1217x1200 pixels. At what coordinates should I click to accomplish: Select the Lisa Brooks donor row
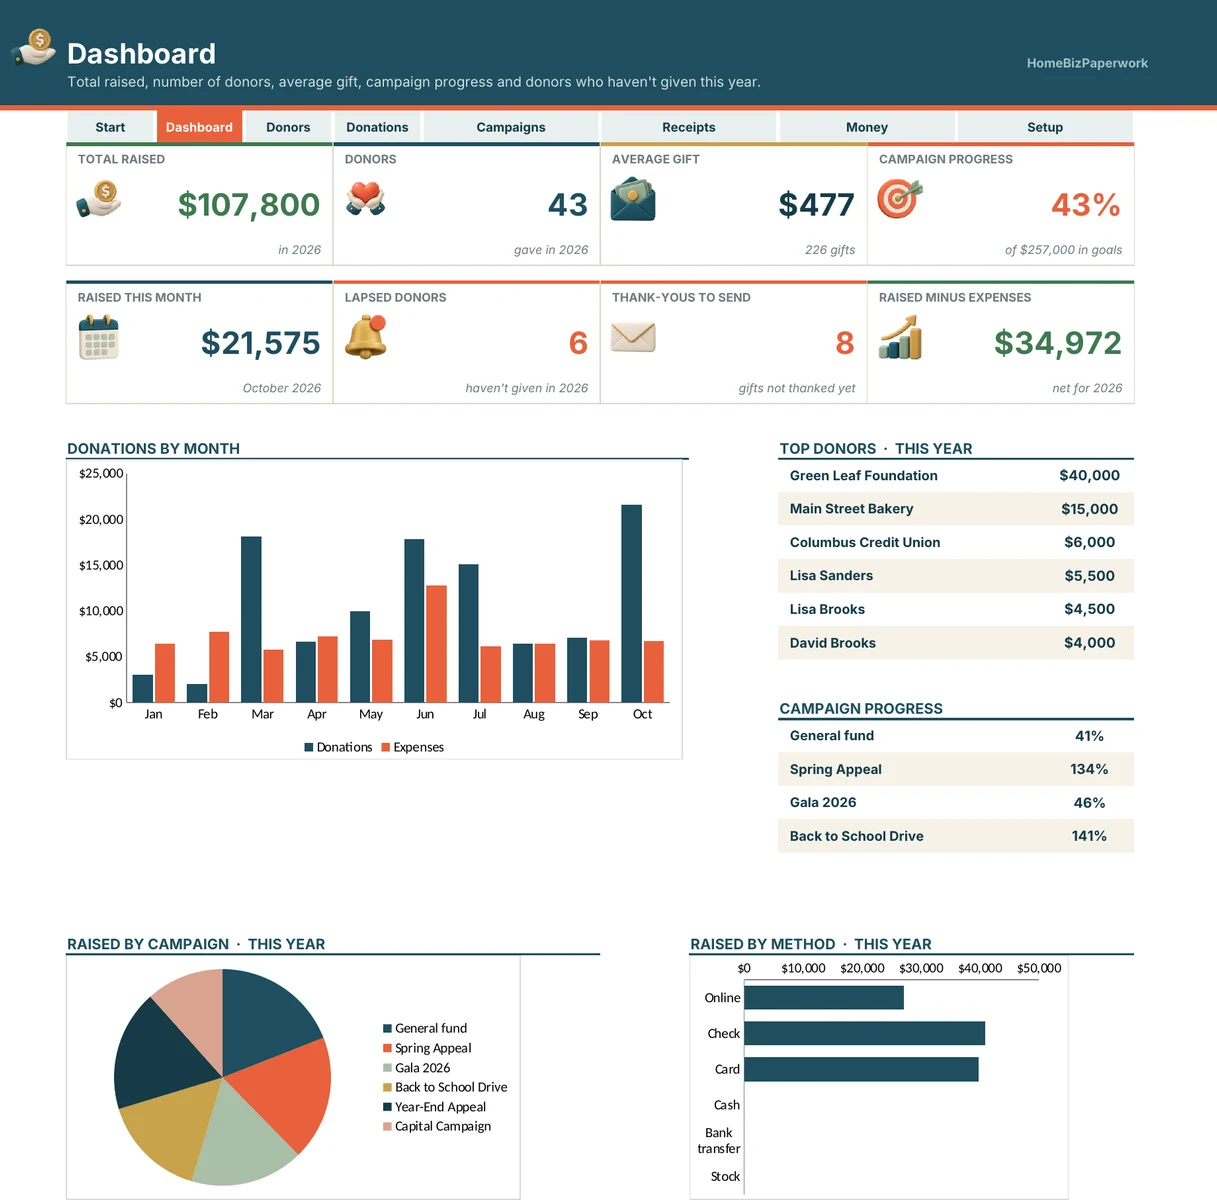click(x=956, y=609)
